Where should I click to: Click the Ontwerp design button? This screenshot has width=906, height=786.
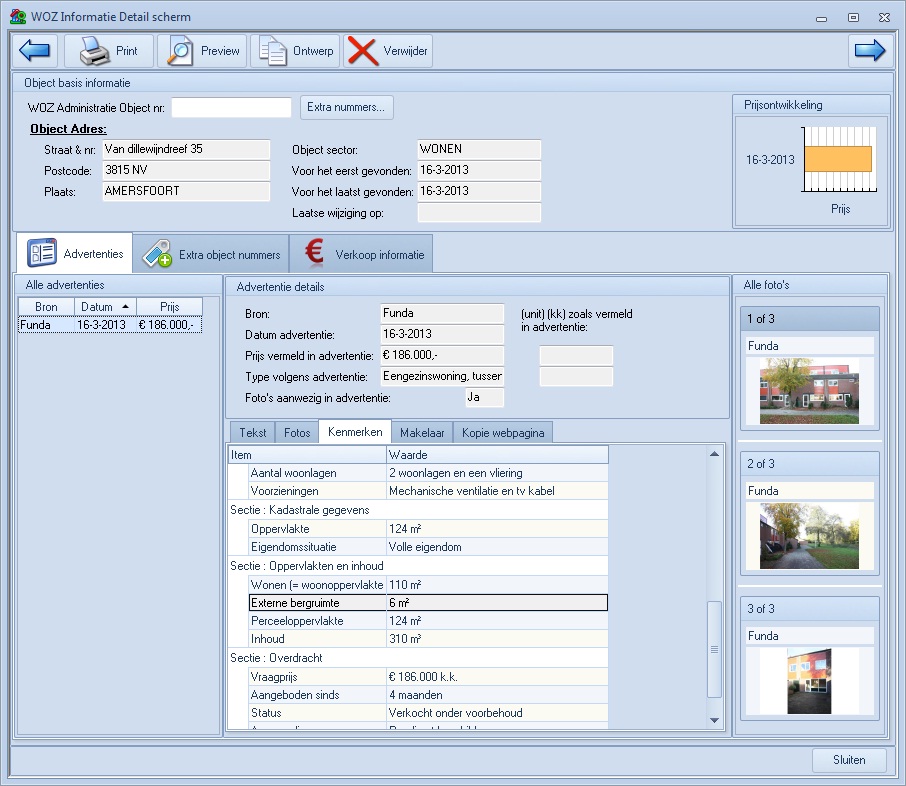coord(295,50)
